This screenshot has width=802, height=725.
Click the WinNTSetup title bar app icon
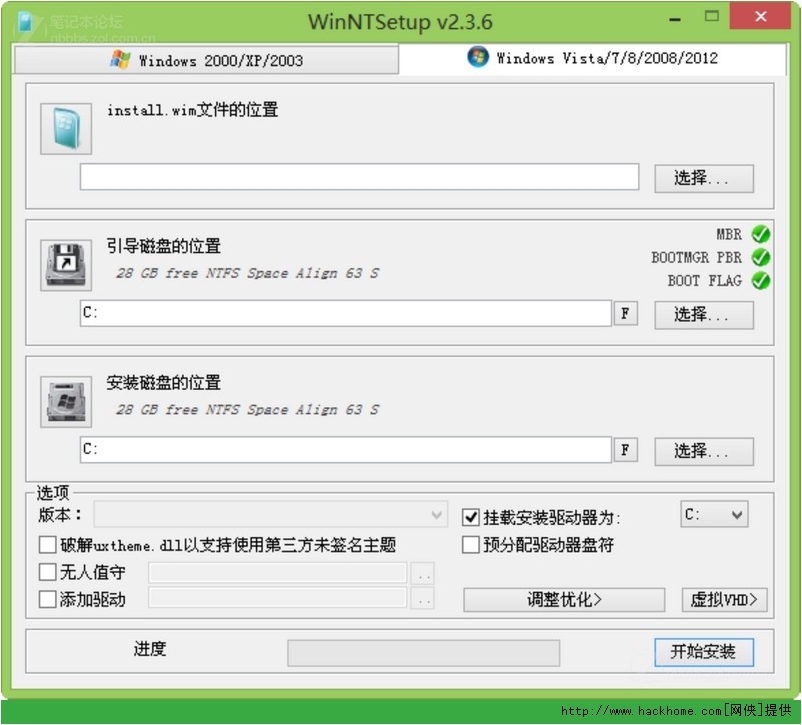pos(25,23)
